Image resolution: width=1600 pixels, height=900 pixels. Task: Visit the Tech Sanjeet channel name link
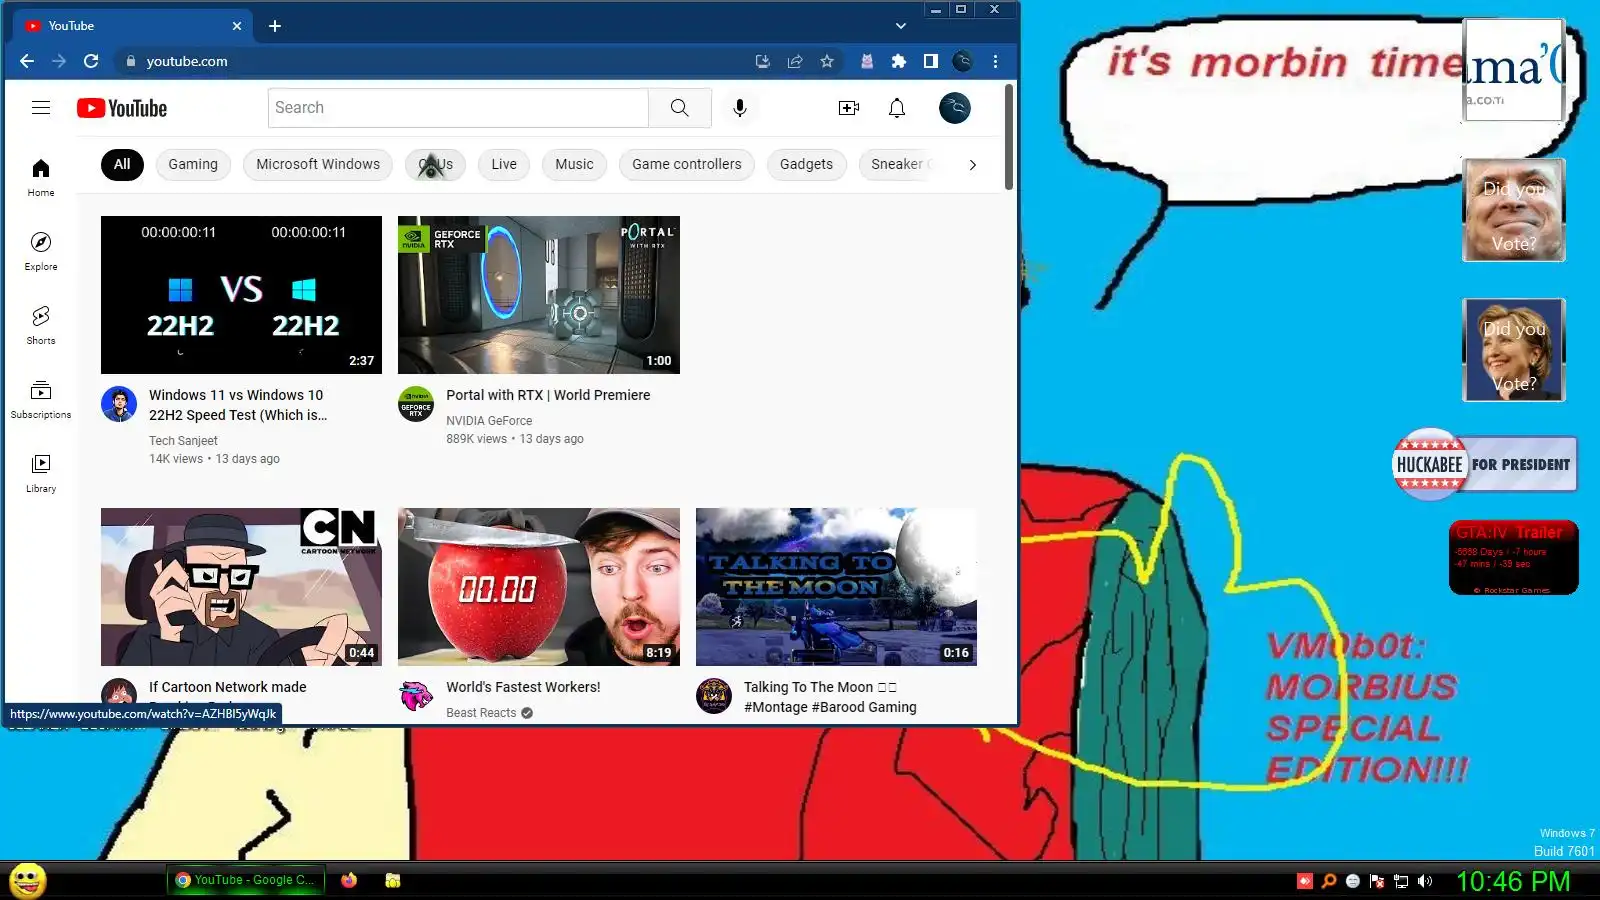[x=183, y=441]
